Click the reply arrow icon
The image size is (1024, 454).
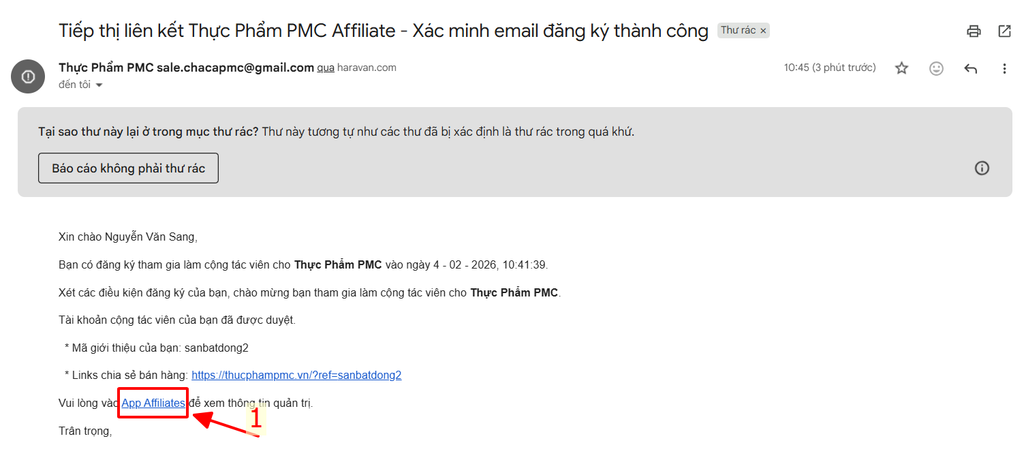coord(970,68)
